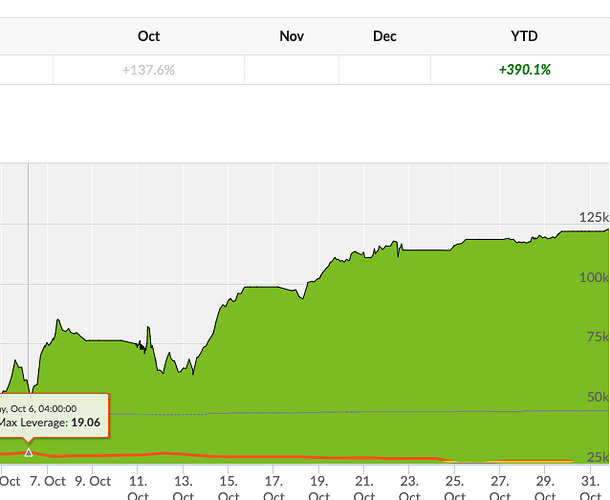Image resolution: width=610 pixels, height=500 pixels.
Task: Click the 13. Oct x-axis label
Action: click(183, 489)
